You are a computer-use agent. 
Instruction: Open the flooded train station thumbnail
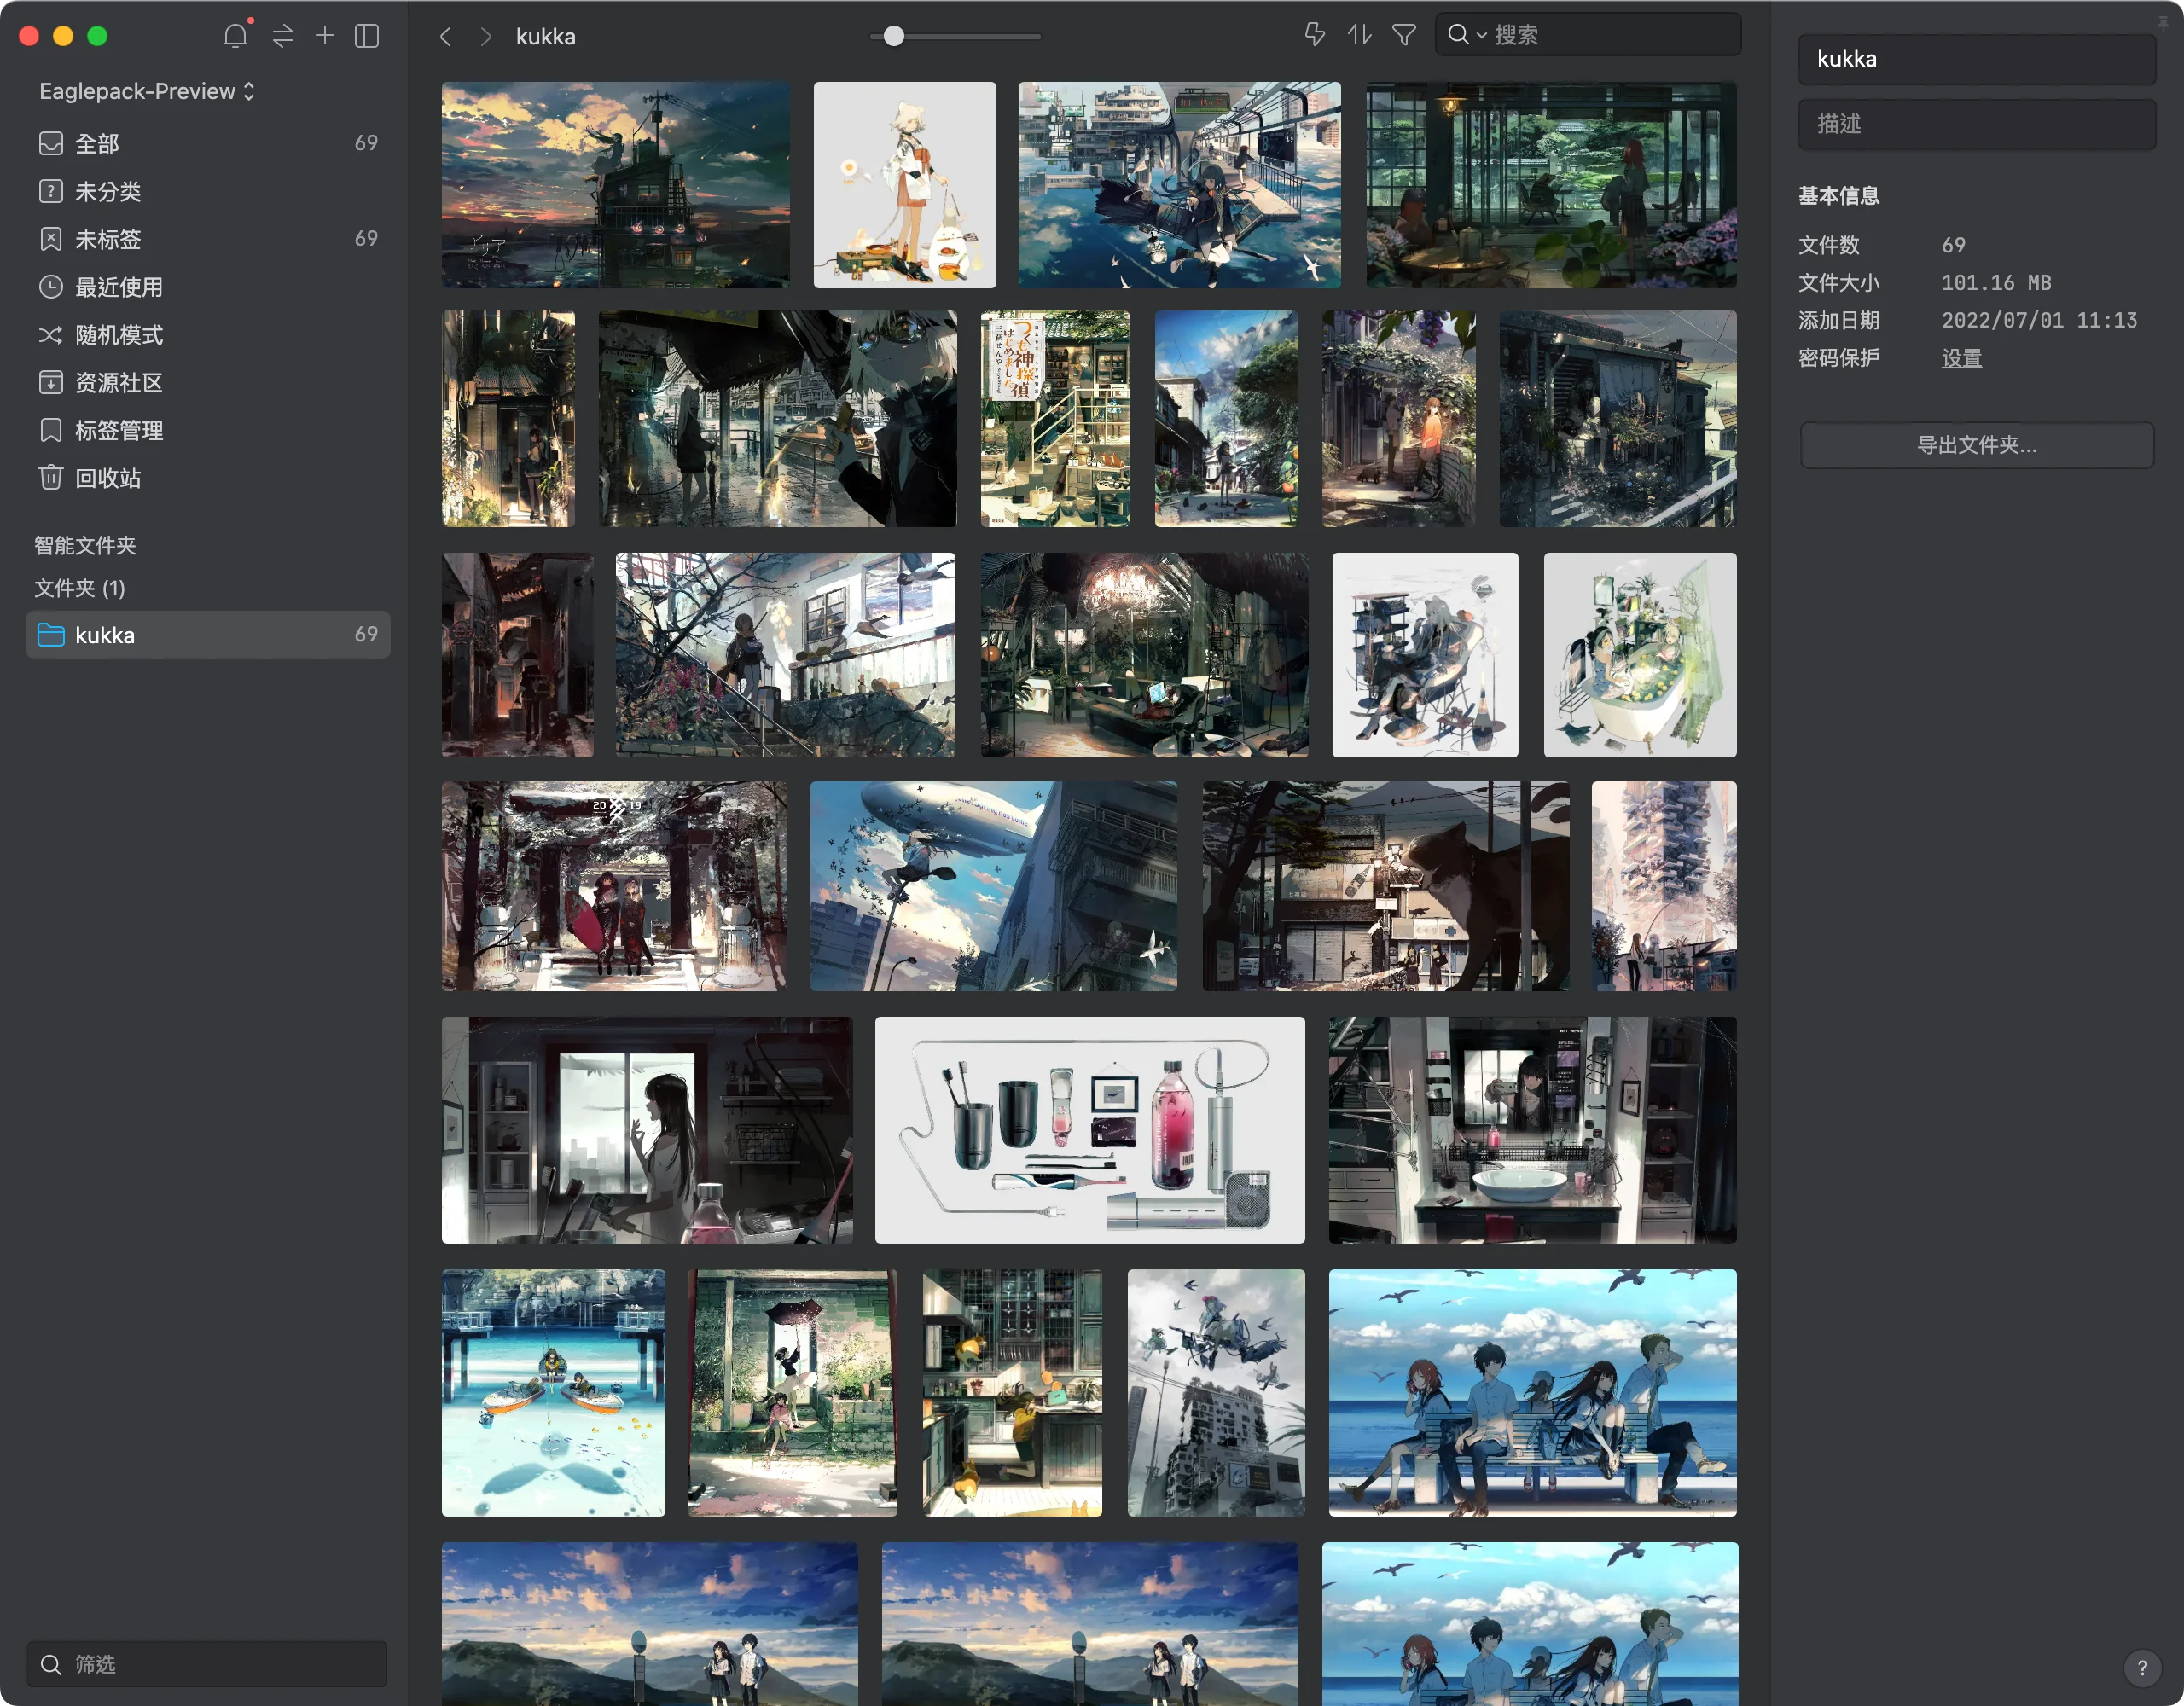[1179, 185]
